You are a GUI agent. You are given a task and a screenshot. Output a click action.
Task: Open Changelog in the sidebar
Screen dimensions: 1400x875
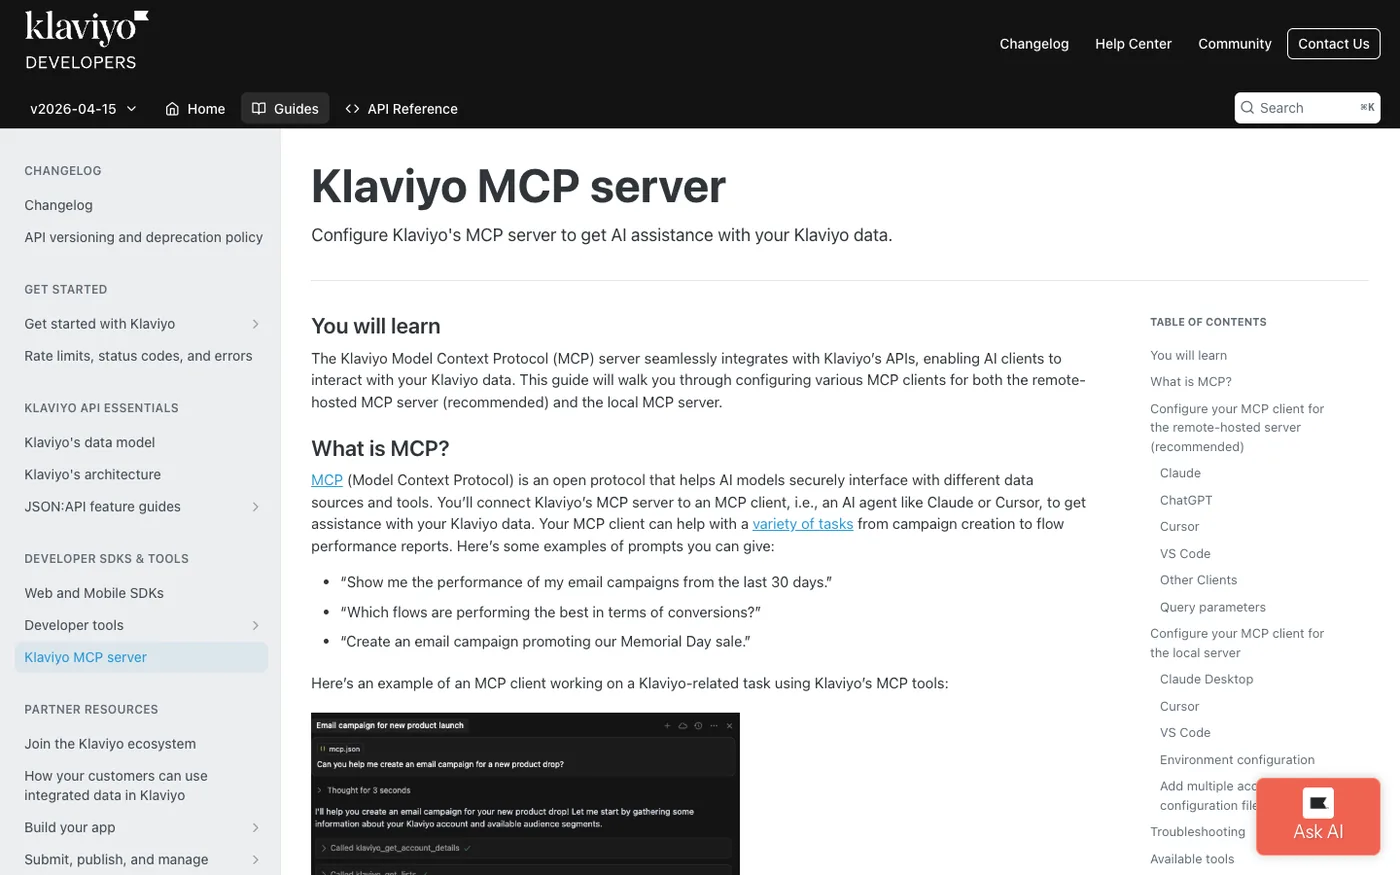(x=59, y=205)
